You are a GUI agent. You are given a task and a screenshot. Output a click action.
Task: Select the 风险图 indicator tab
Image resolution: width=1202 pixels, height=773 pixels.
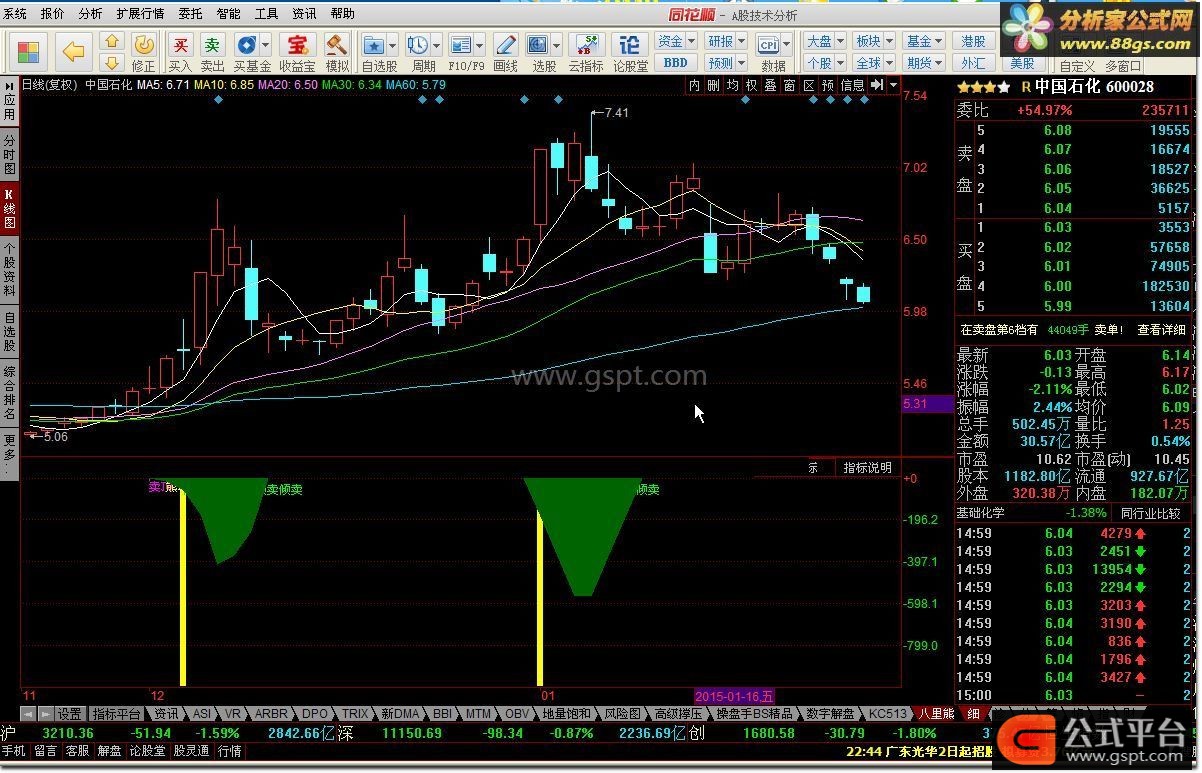coord(622,714)
